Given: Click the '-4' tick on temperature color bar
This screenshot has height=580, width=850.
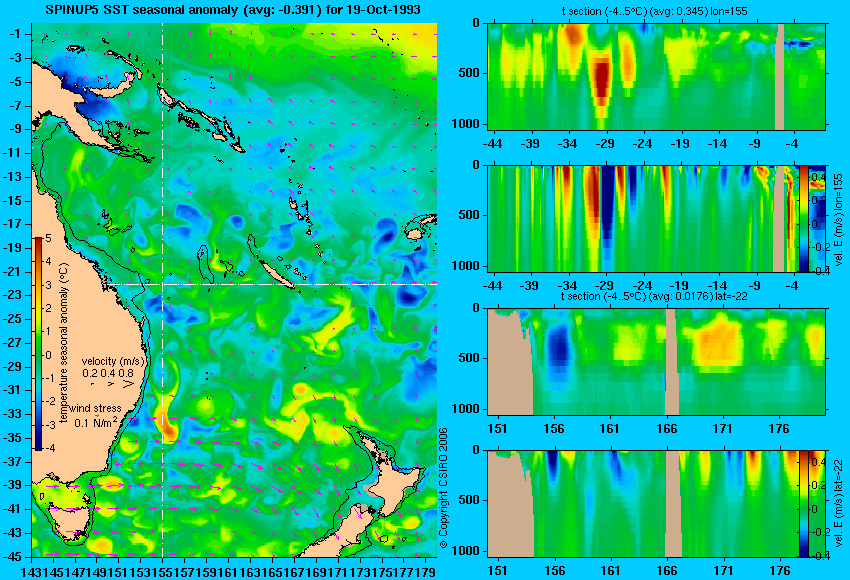Looking at the screenshot, I should coord(48,448).
